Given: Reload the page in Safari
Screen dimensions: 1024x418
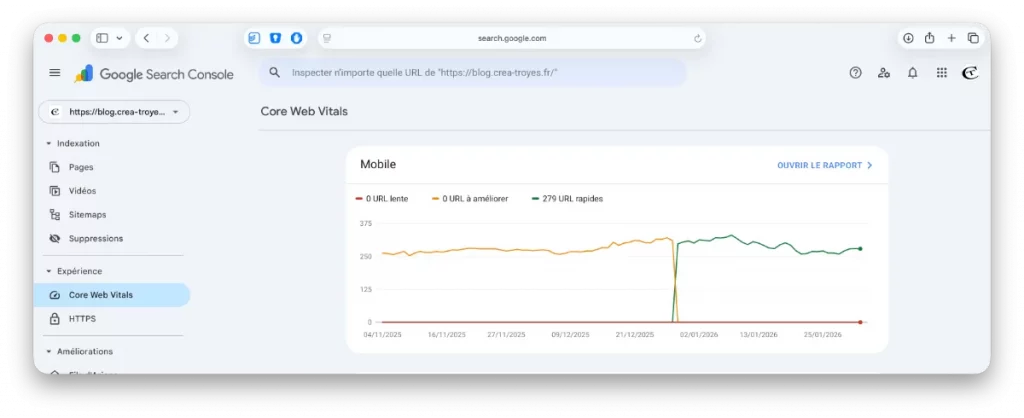Looking at the screenshot, I should tap(697, 38).
